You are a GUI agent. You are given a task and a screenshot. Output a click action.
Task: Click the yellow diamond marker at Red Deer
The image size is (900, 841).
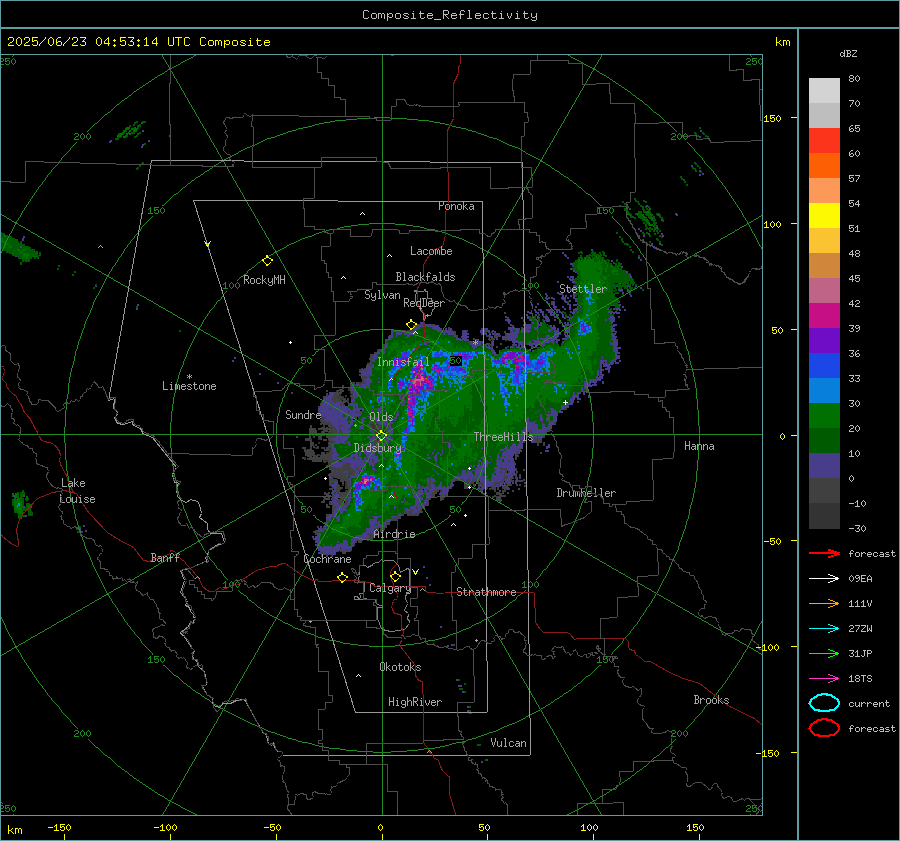411,325
